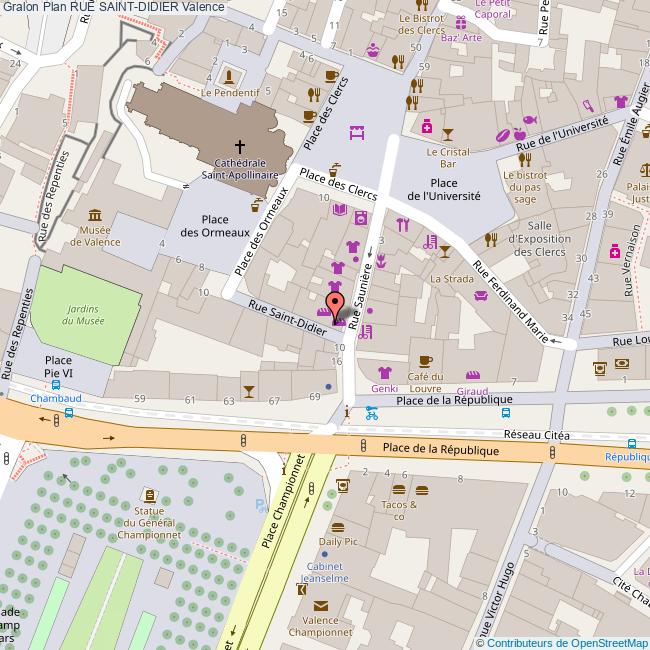Click the Valence Championnet post office icon
Screen dimensions: 650x650
click(320, 605)
